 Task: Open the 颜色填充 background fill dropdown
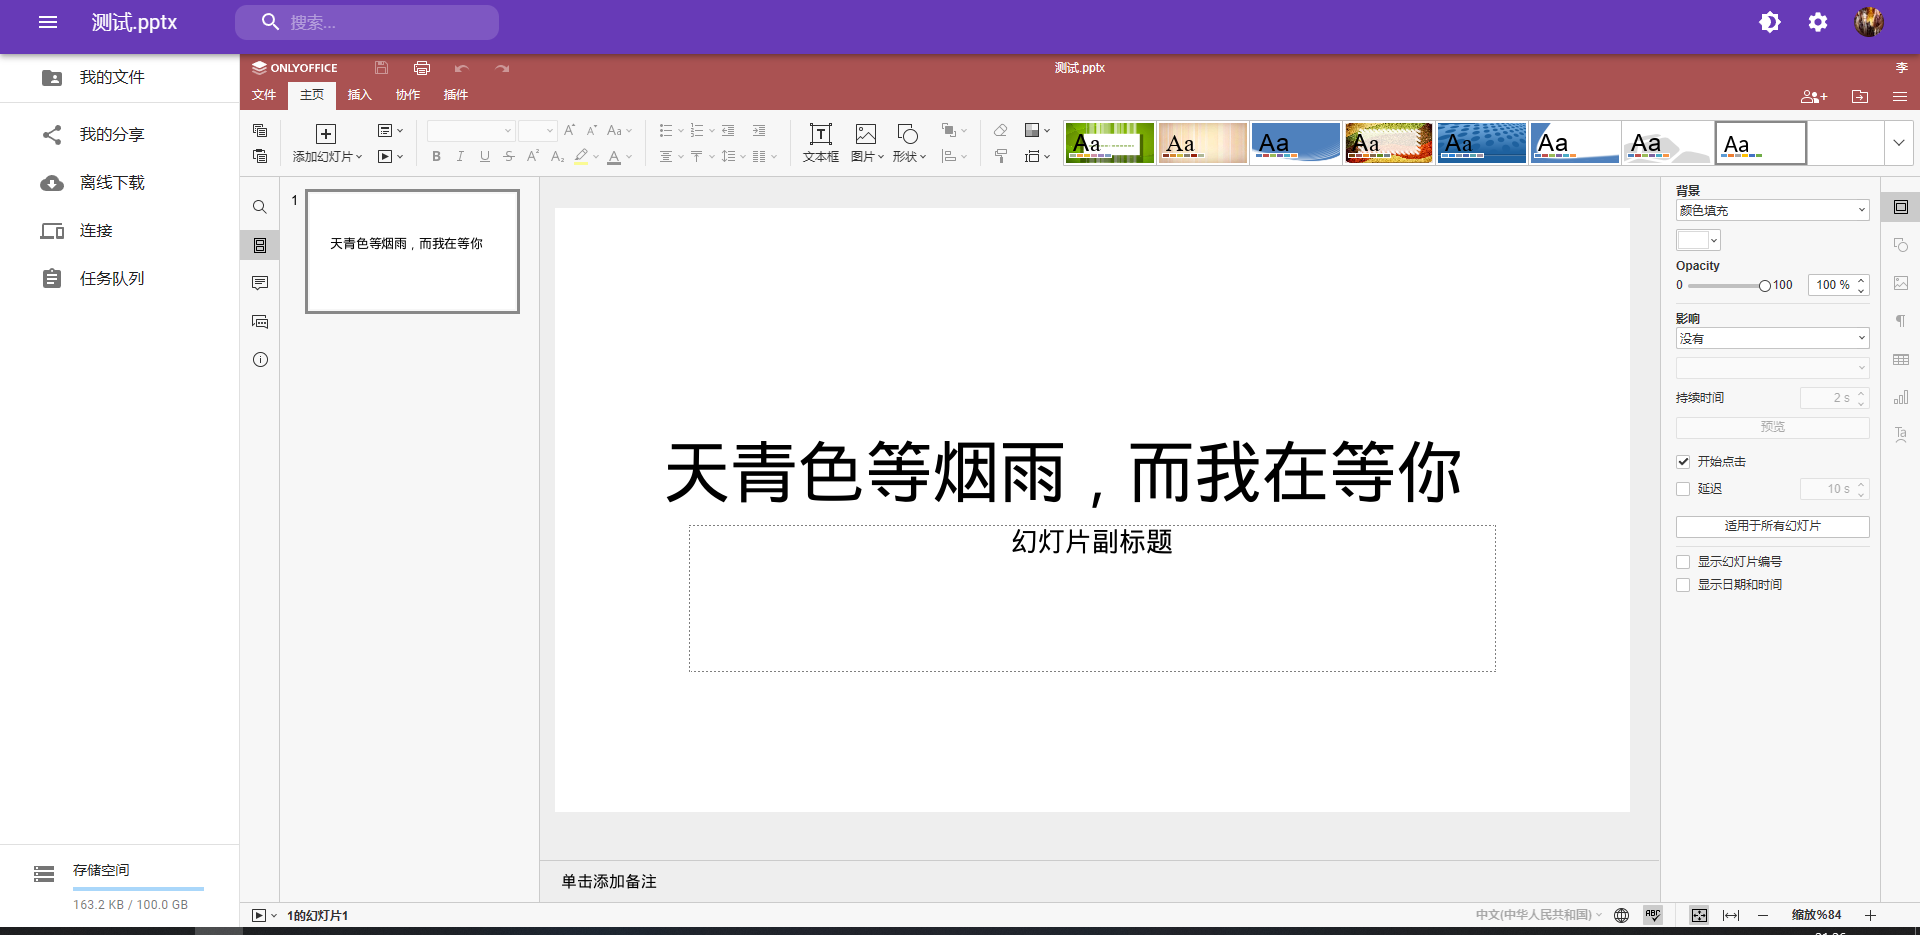[x=1771, y=210]
